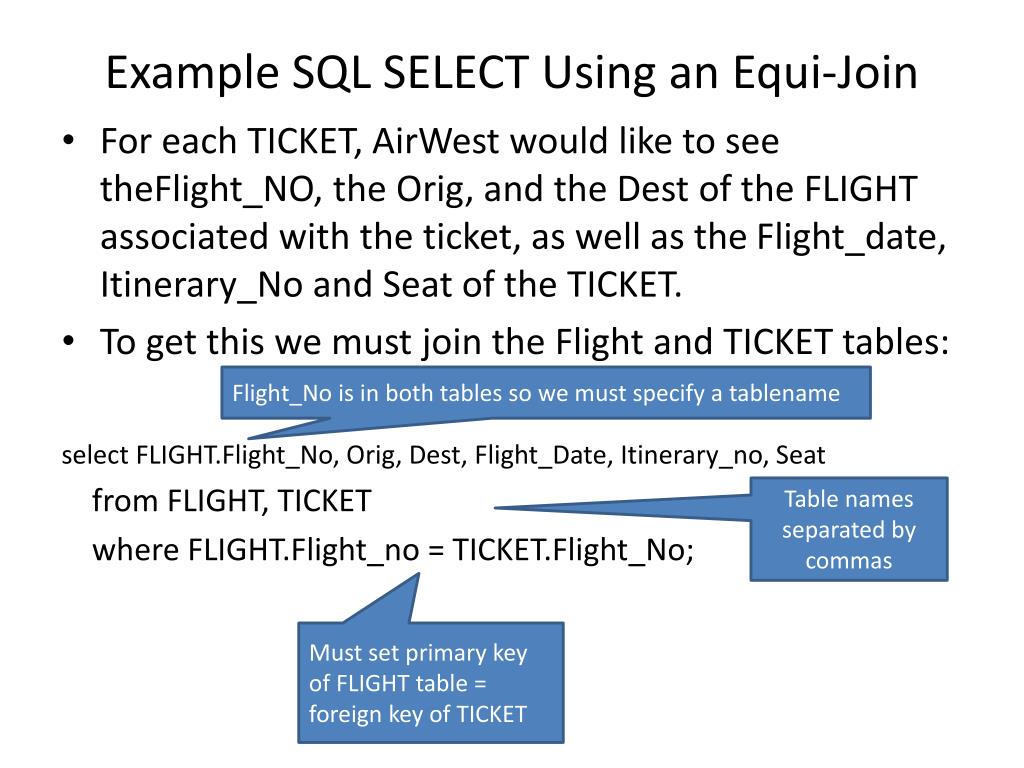This screenshot has height=768, width=1024.
Task: Click the word Equi-Join in title
Action: (x=825, y=73)
